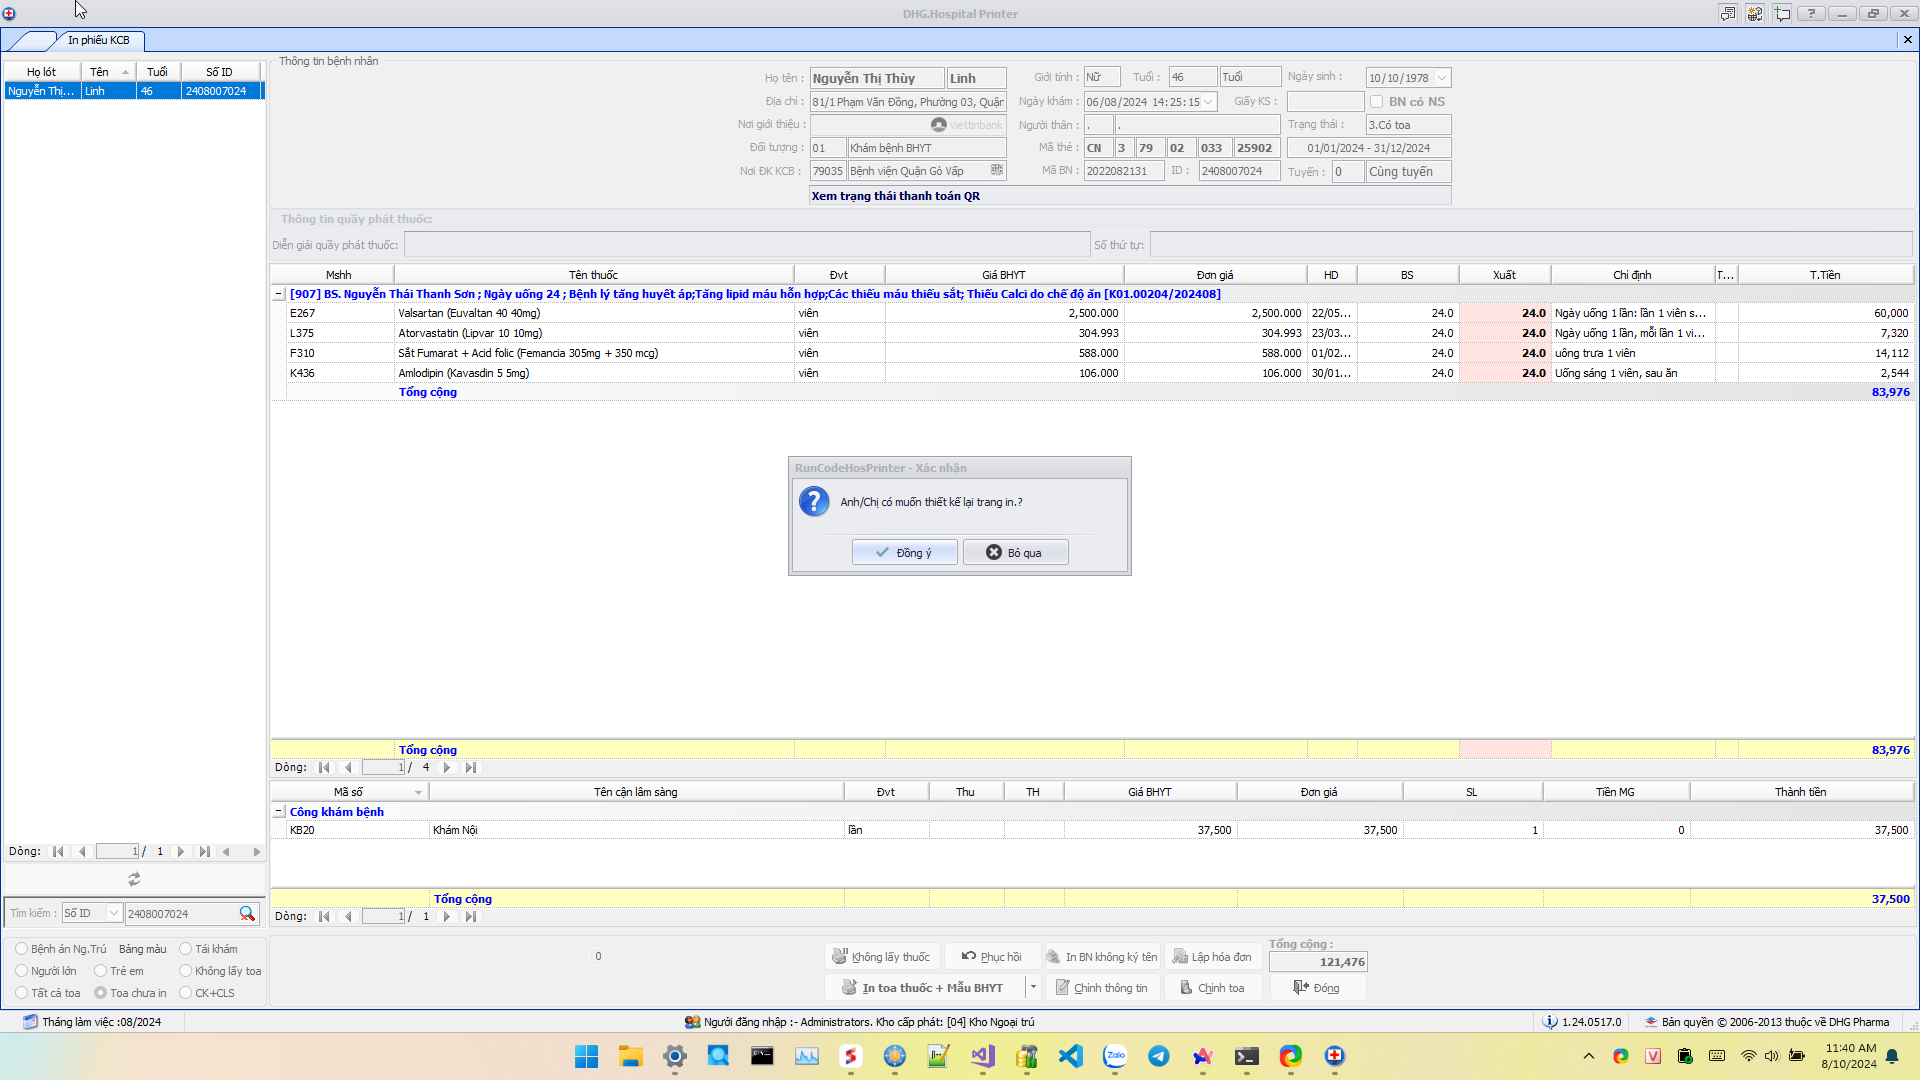The height and width of the screenshot is (1080, 1920).
Task: Switch to the In phiếu KCB tab
Action: [98, 40]
